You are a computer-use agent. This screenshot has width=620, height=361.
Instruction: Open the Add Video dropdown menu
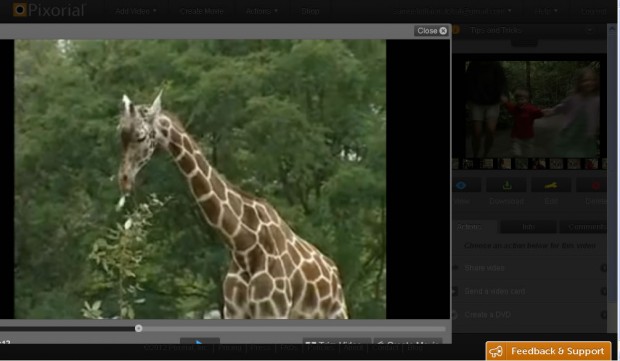point(135,11)
